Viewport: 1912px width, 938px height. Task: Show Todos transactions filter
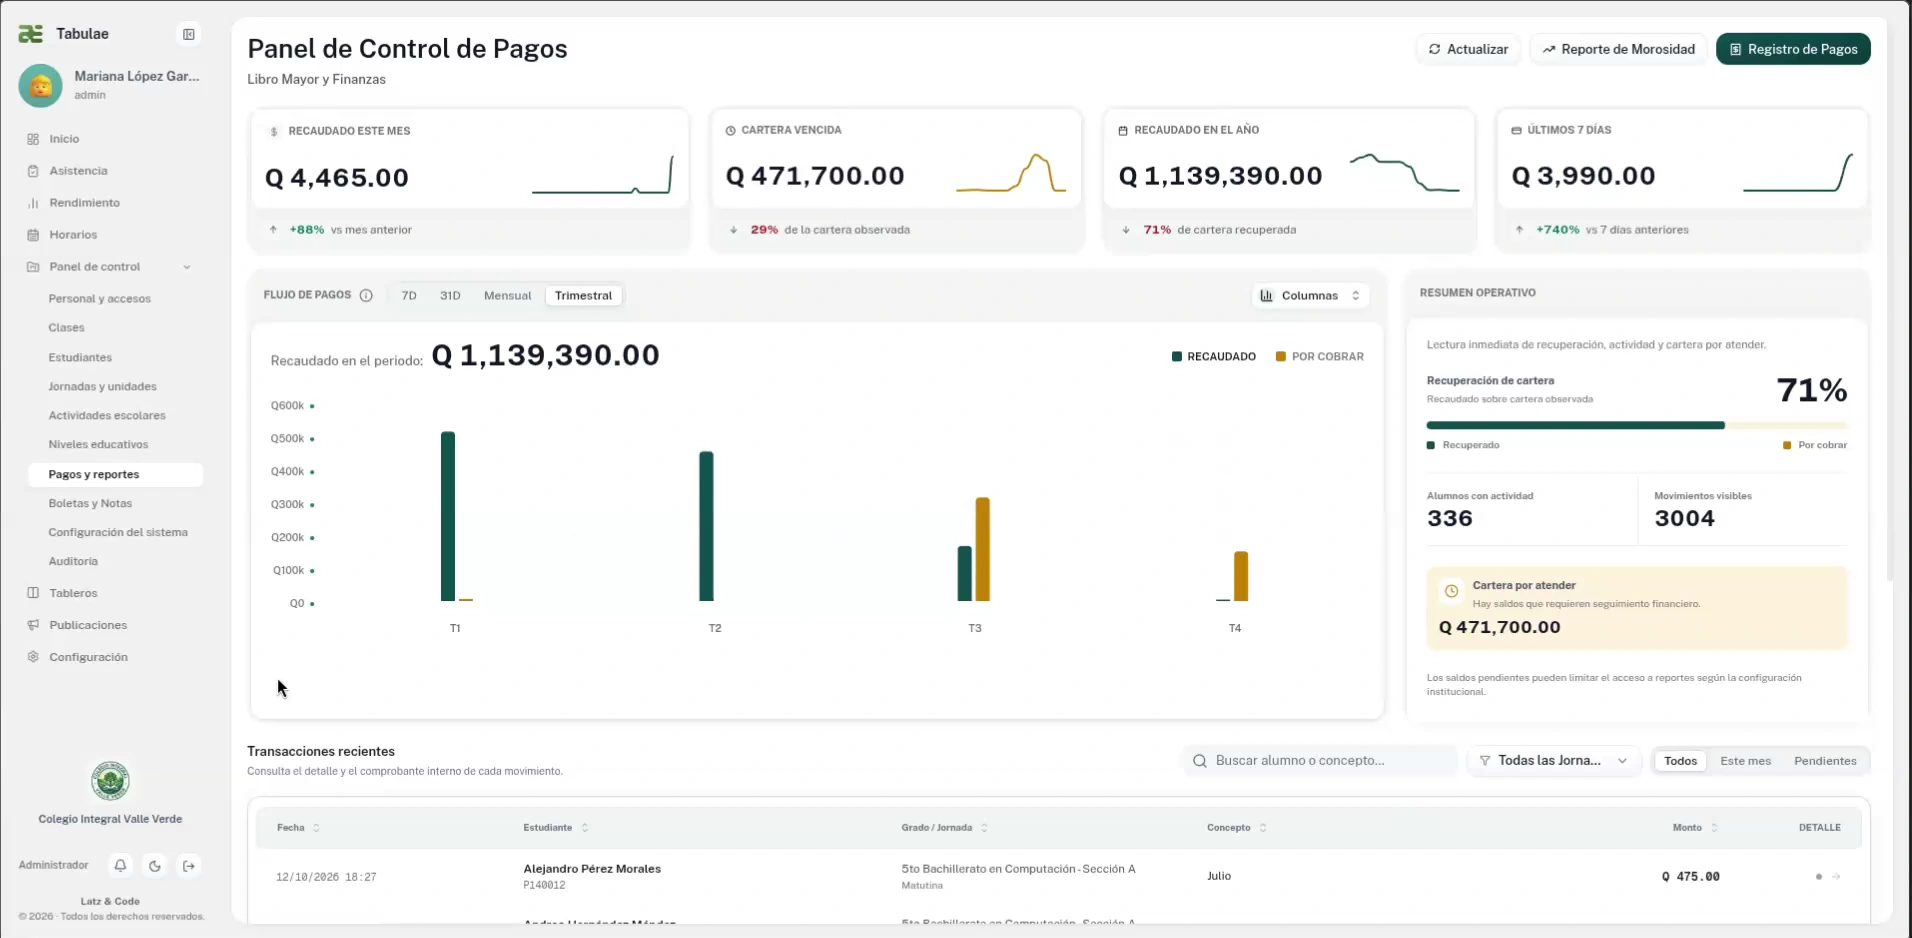coord(1680,761)
